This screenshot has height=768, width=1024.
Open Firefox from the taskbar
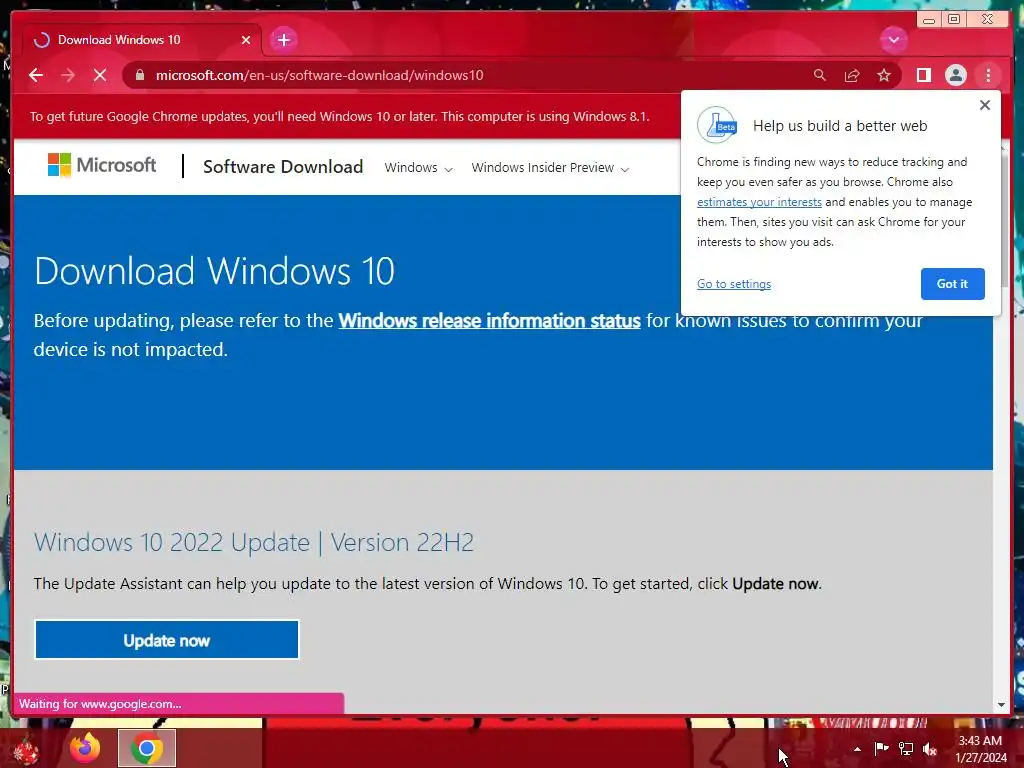click(86, 748)
